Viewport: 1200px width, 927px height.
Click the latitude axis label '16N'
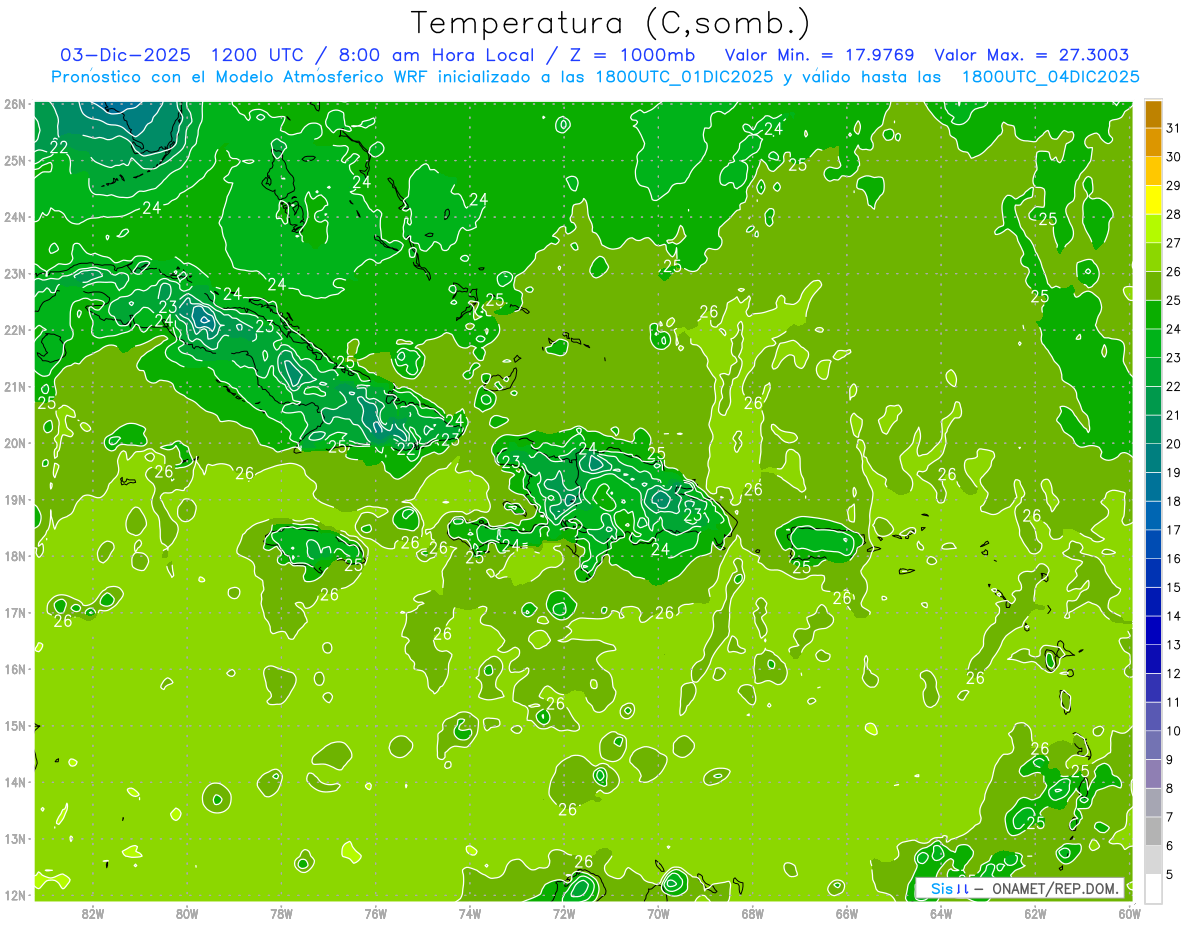[x=15, y=669]
